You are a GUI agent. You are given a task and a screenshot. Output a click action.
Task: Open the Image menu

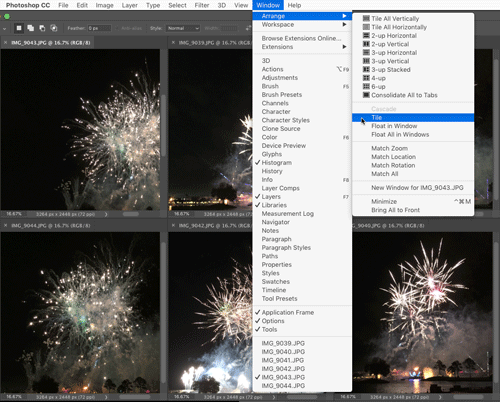click(105, 5)
